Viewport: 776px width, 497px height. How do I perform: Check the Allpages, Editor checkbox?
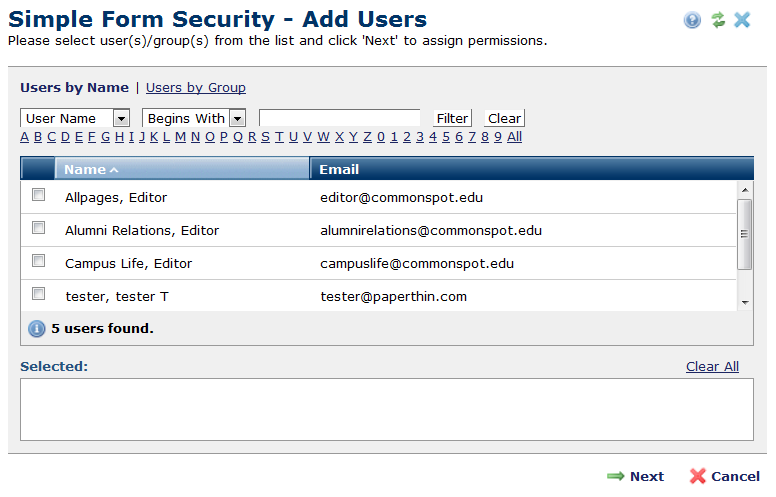pyautogui.click(x=39, y=195)
